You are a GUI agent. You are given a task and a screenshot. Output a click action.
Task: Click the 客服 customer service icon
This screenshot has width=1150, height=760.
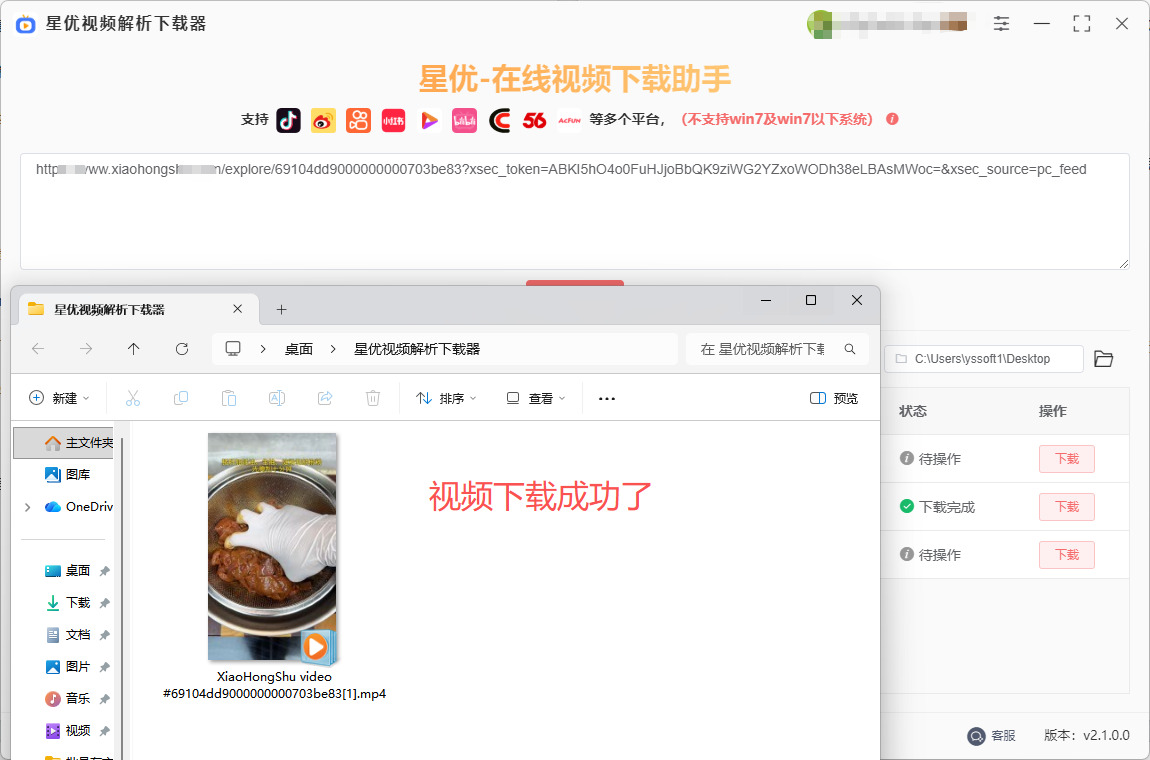coord(976,736)
